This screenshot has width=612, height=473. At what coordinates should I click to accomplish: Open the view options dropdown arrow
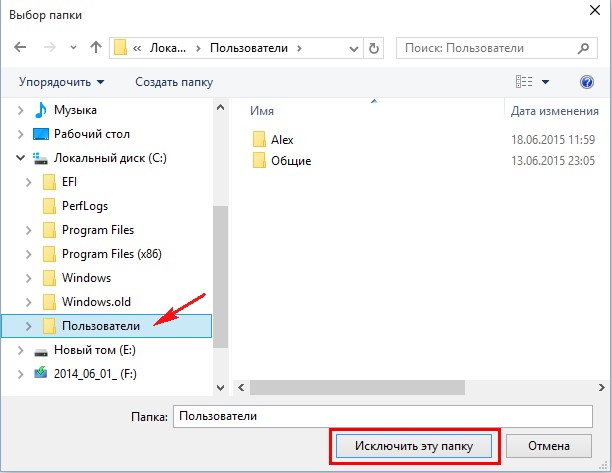click(x=545, y=82)
